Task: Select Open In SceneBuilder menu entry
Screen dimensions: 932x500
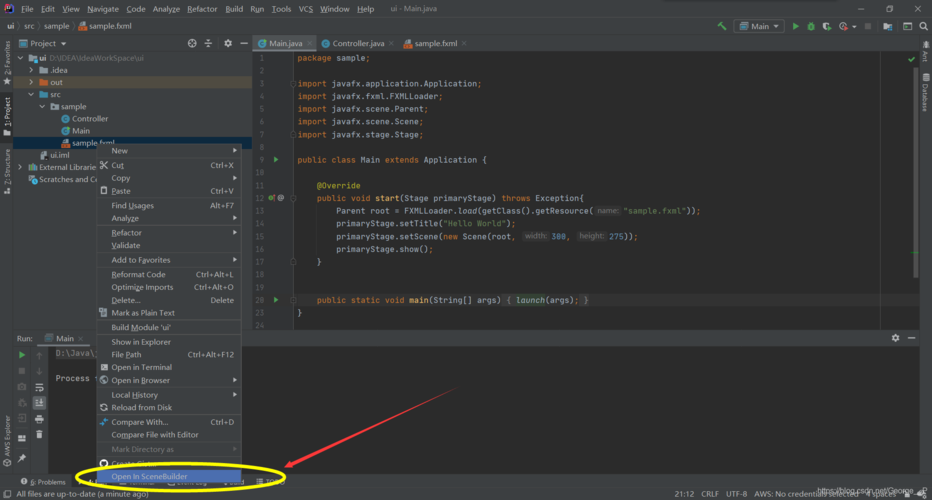Action: pyautogui.click(x=169, y=476)
